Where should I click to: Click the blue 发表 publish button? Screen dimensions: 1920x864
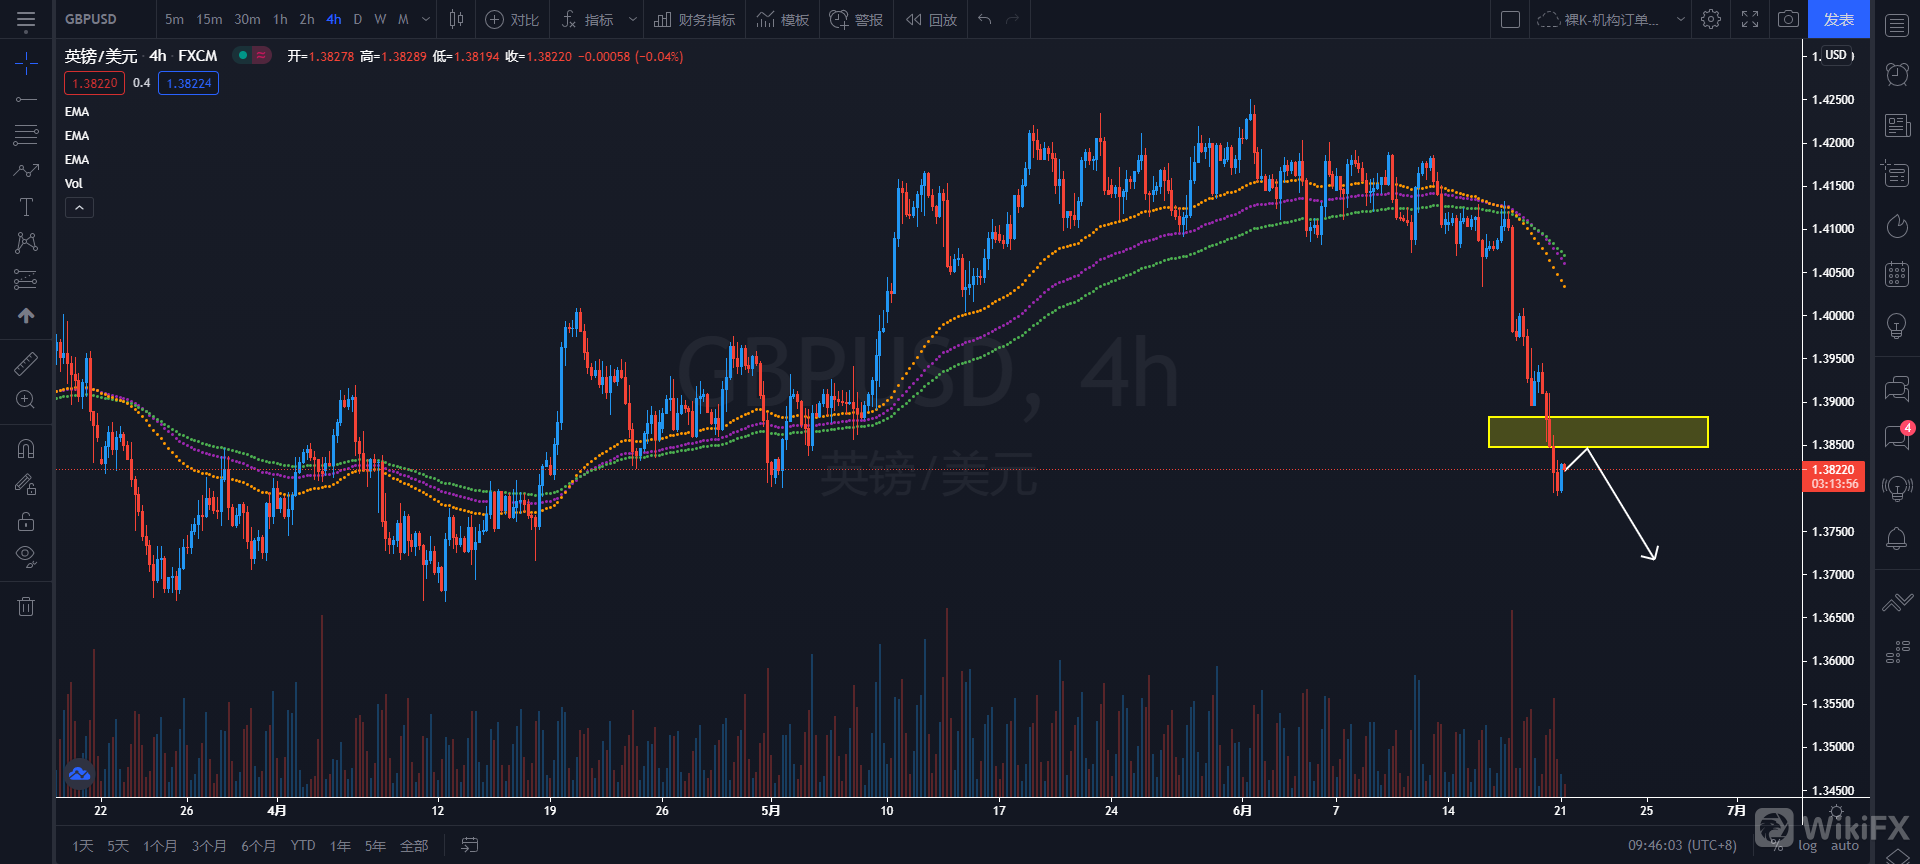(1838, 19)
